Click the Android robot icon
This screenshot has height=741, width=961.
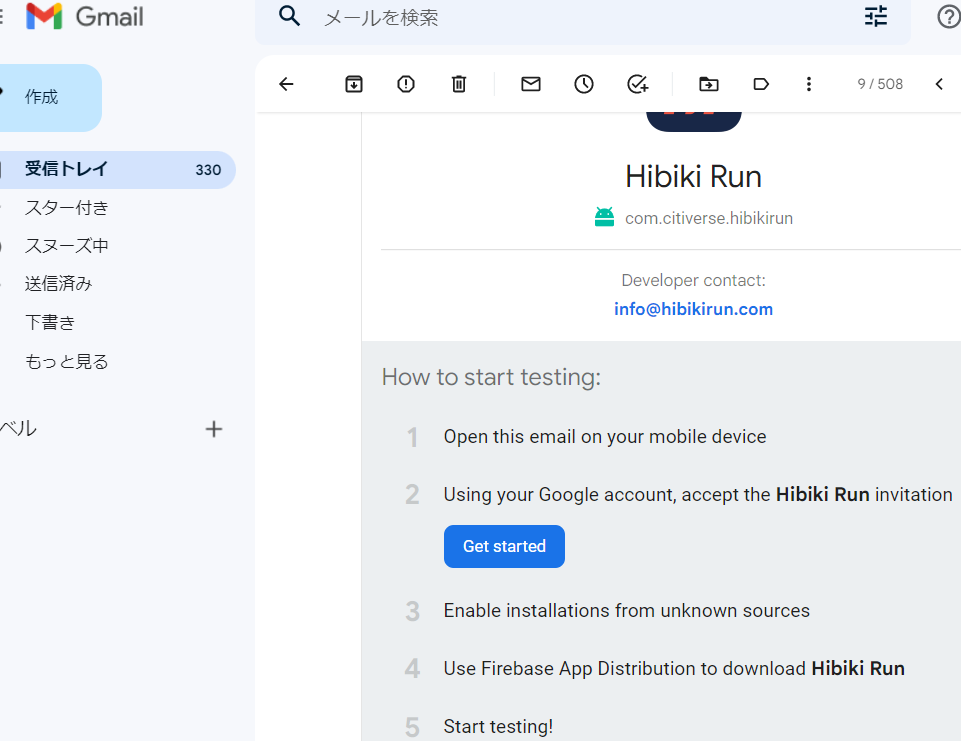pos(604,217)
